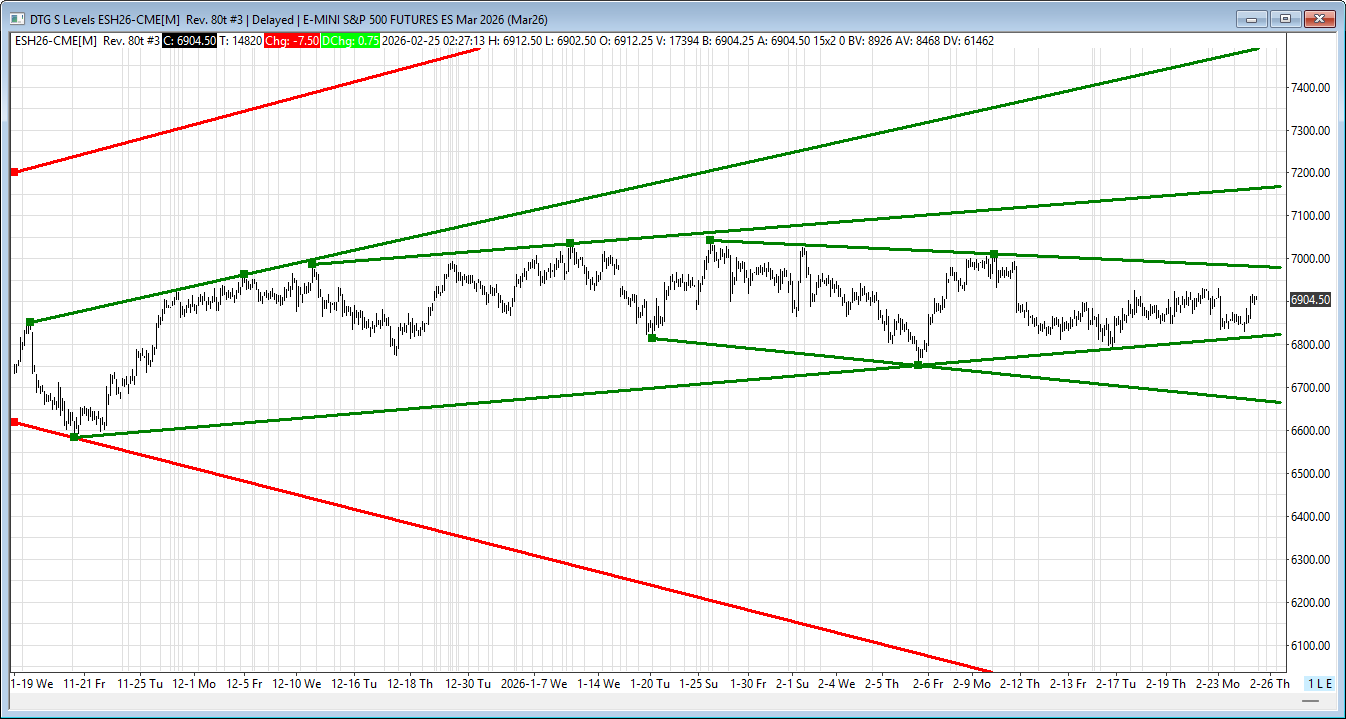1346x719 pixels.
Task: Pick the green anchor point above 12-5 Fr
Action: point(244,274)
